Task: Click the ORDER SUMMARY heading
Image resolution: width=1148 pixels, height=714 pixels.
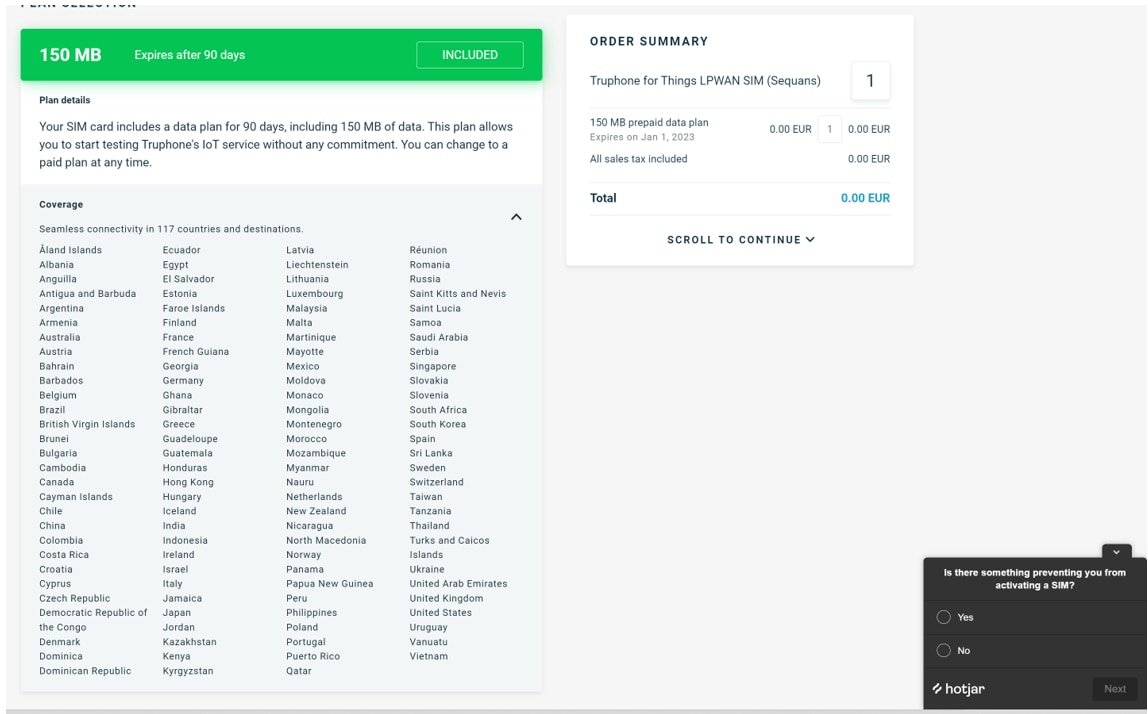Action: click(649, 42)
